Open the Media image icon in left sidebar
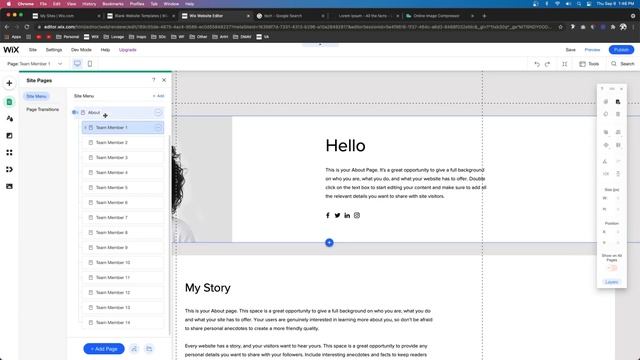Viewport: 640px width, 360px height. click(9, 187)
